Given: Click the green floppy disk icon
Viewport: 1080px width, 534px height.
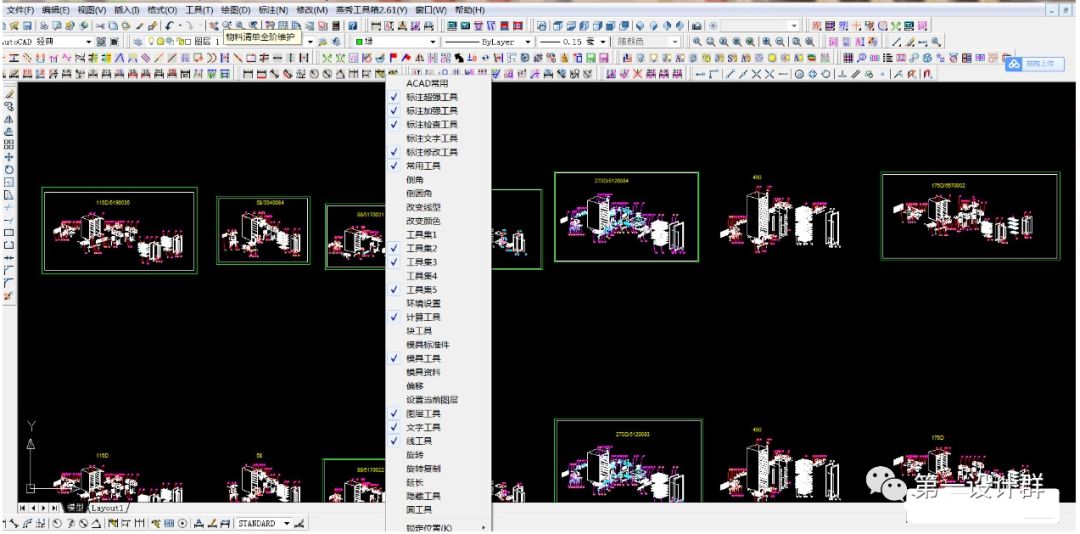Looking at the screenshot, I should click(591, 58).
